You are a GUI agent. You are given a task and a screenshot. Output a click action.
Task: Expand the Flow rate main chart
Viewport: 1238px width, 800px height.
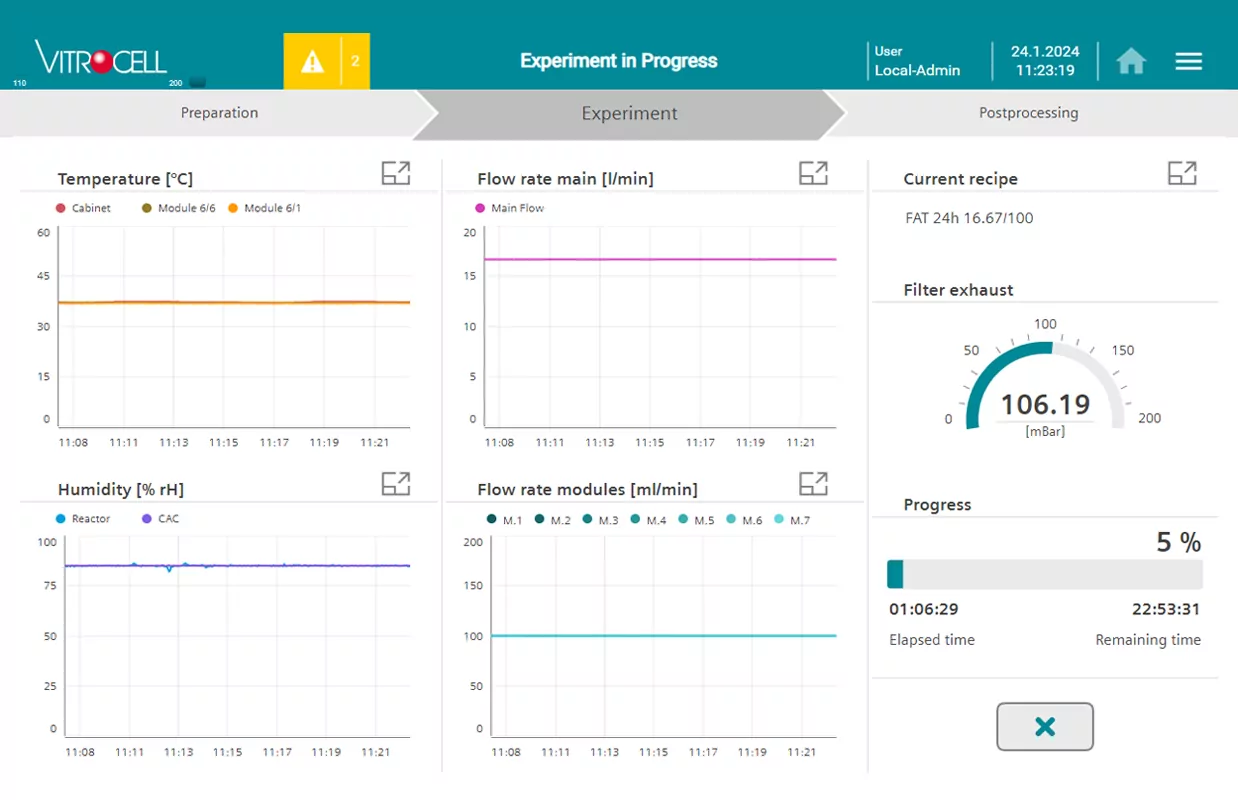[813, 173]
